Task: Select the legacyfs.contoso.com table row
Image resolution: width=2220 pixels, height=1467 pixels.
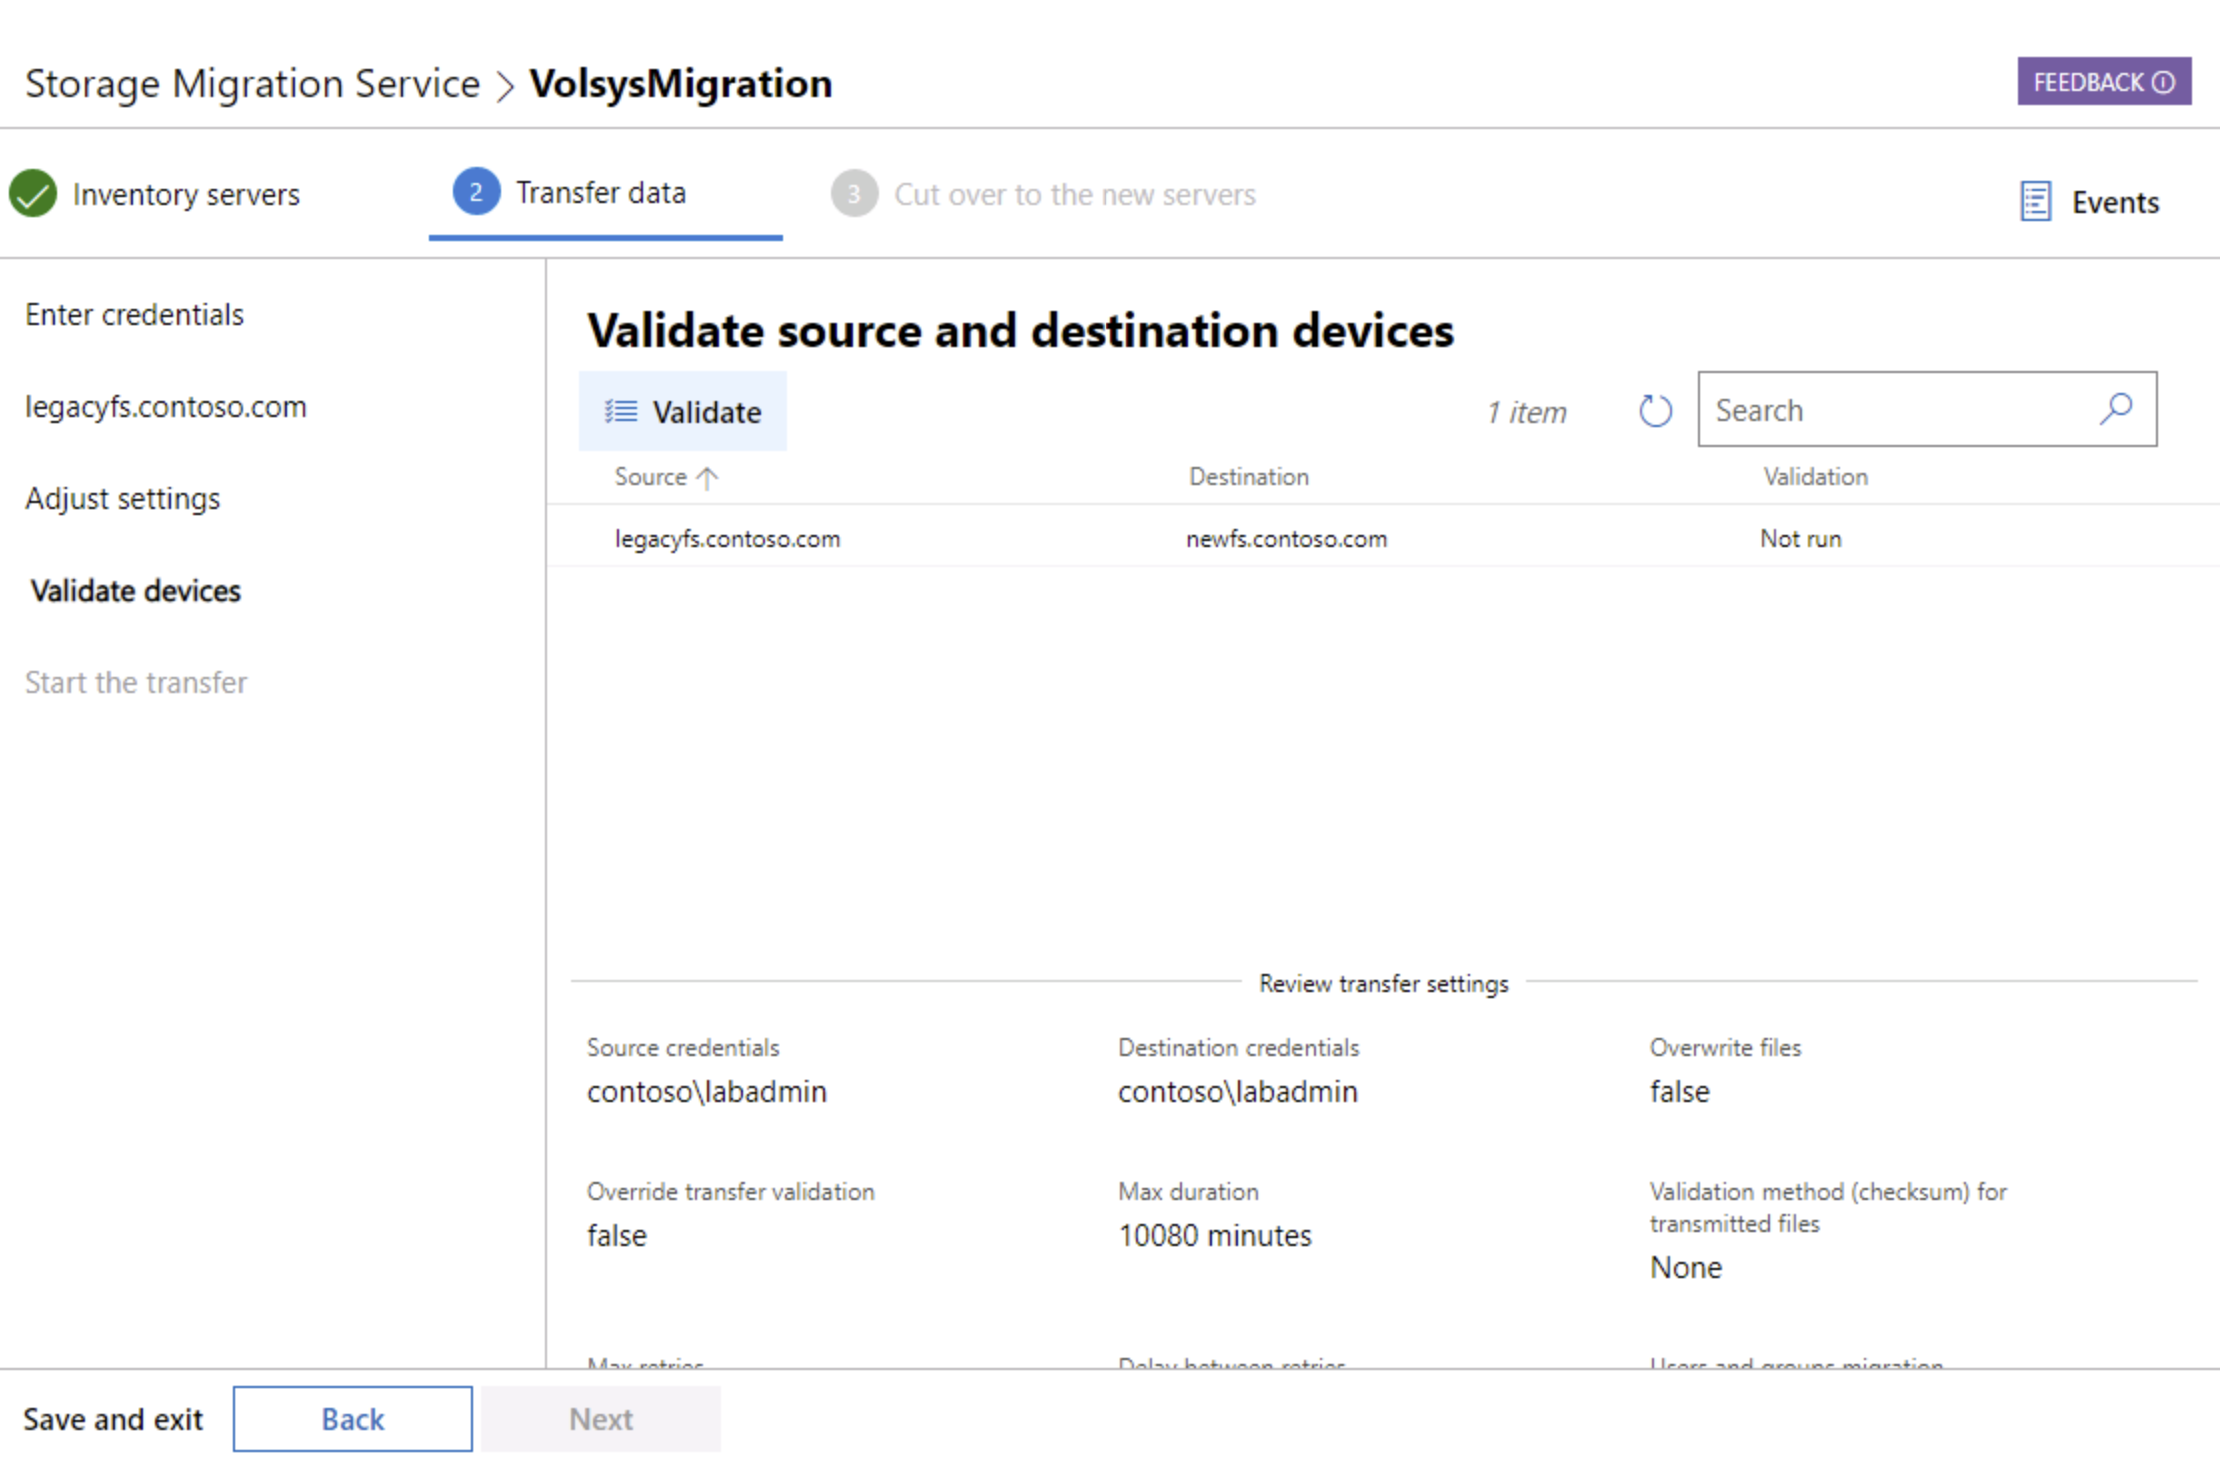Action: (1100, 538)
